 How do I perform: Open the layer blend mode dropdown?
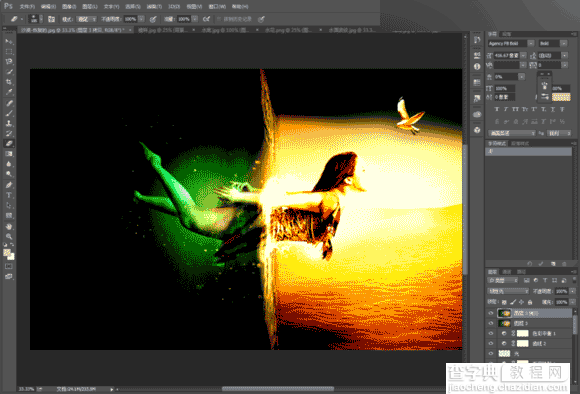tap(508, 291)
